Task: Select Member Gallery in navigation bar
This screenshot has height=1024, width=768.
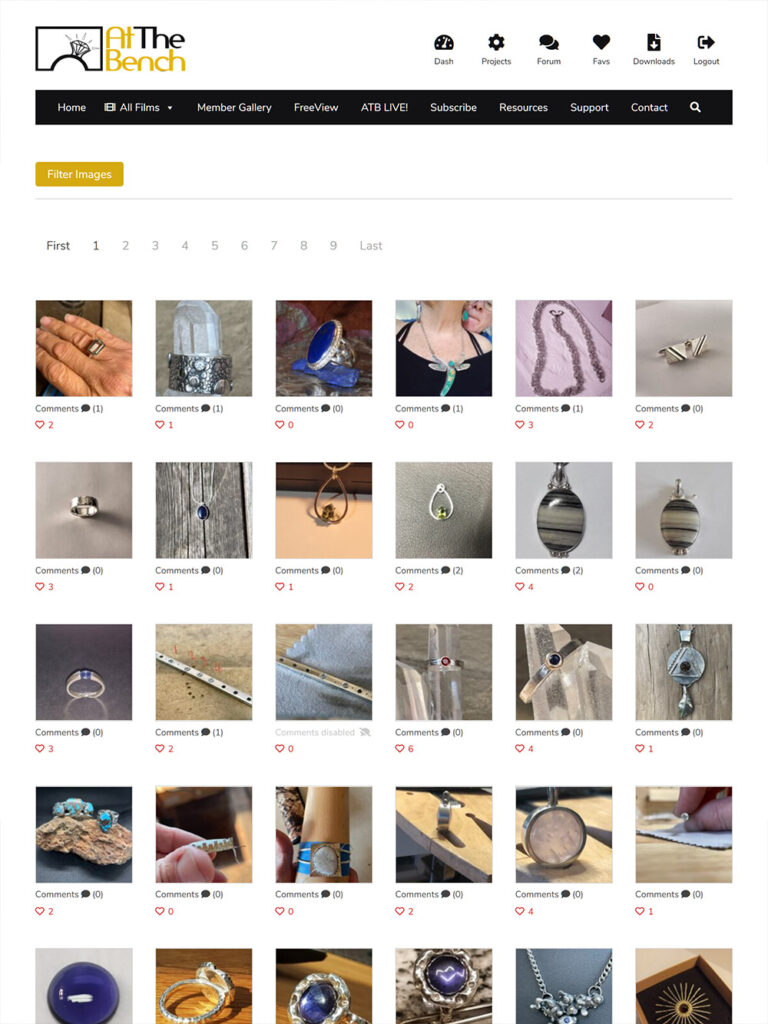Action: click(x=234, y=107)
